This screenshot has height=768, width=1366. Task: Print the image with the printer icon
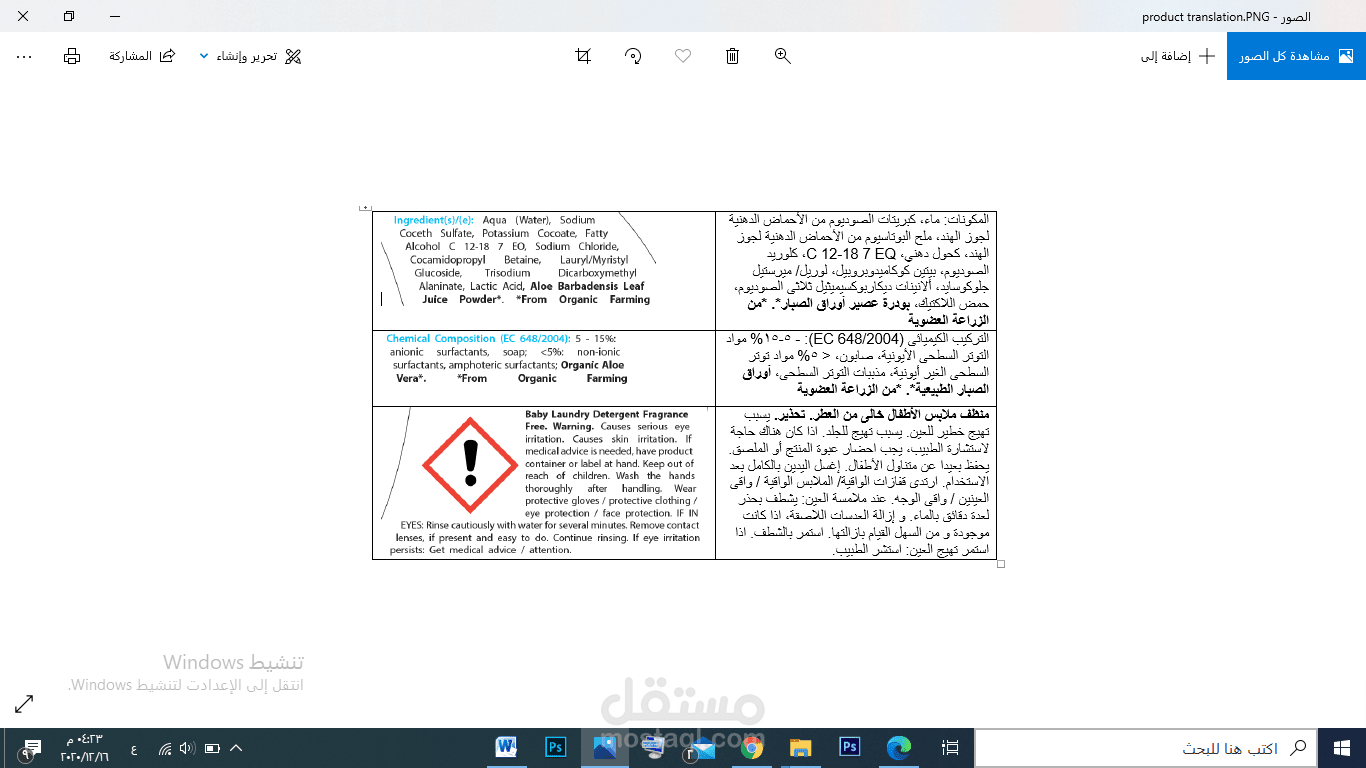(72, 56)
